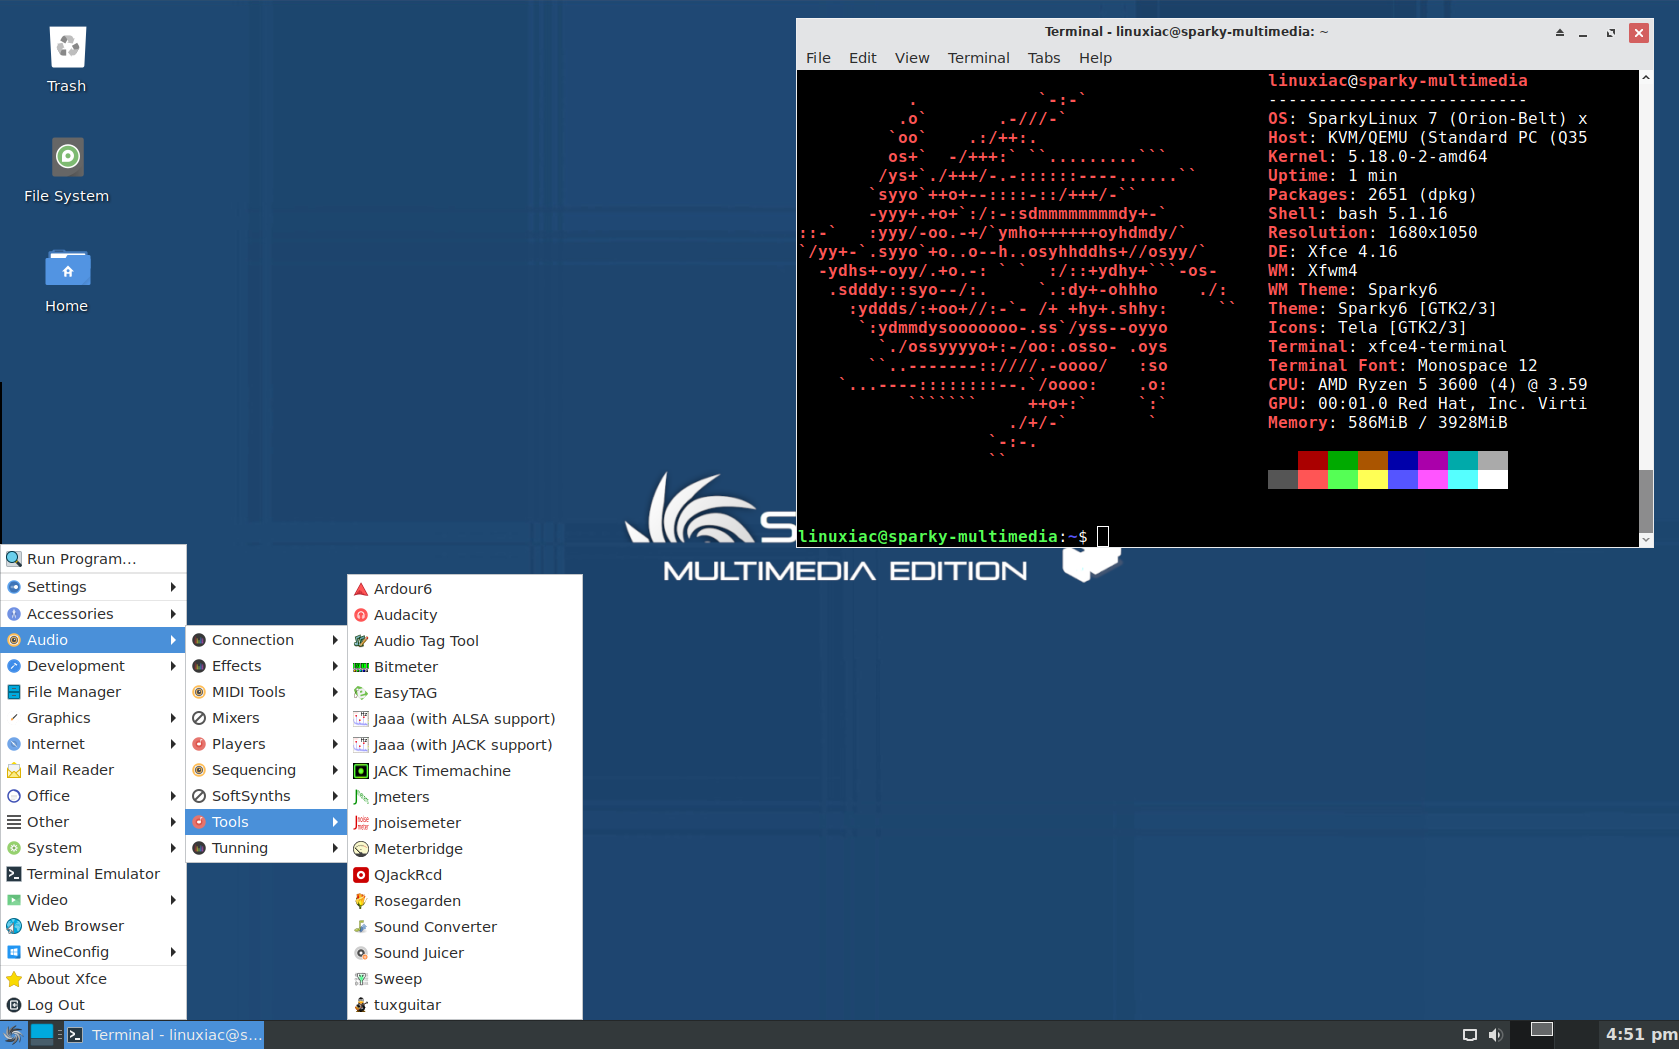1679x1049 pixels.
Task: Launch Jaaa with ALSA support
Action: click(465, 719)
